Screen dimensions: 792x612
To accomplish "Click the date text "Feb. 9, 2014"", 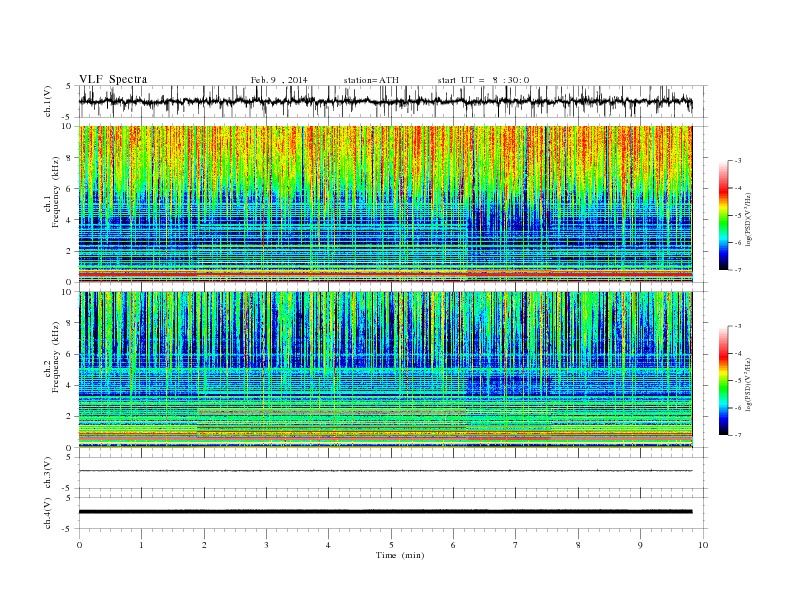I will (279, 80).
